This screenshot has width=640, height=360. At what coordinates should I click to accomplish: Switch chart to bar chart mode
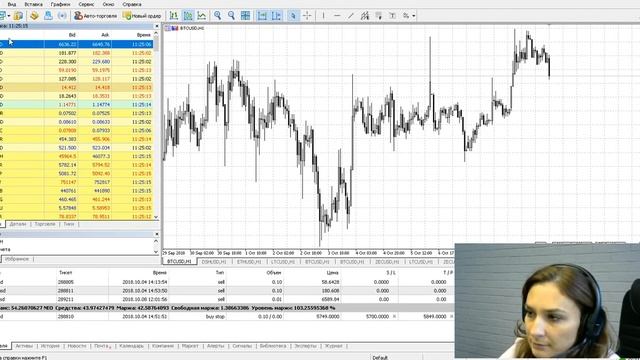click(x=174, y=16)
